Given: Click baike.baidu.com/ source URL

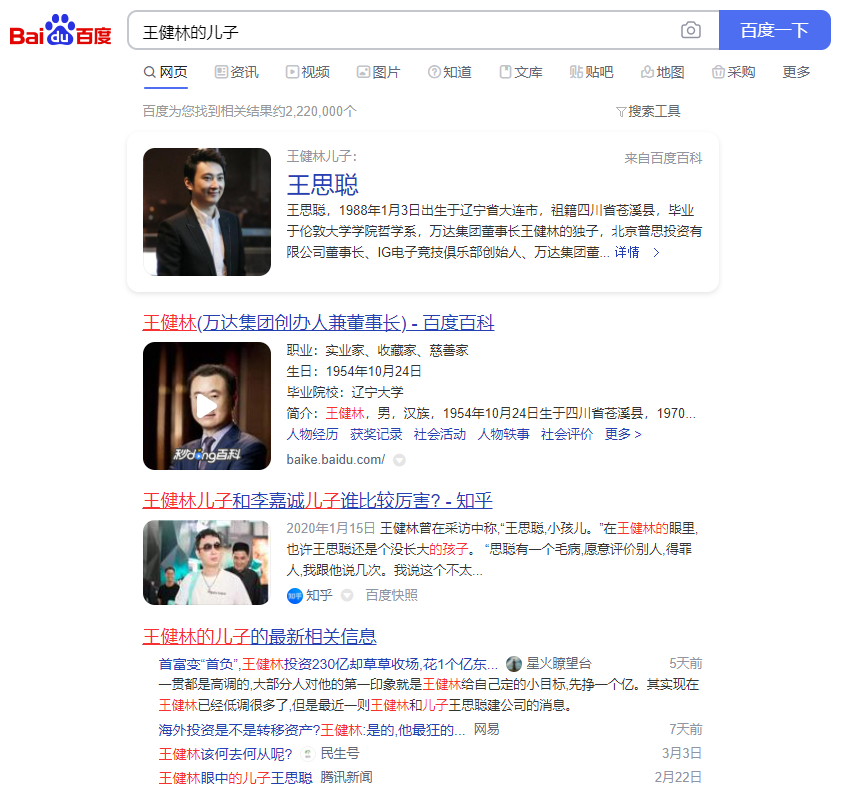Looking at the screenshot, I should point(336,460).
